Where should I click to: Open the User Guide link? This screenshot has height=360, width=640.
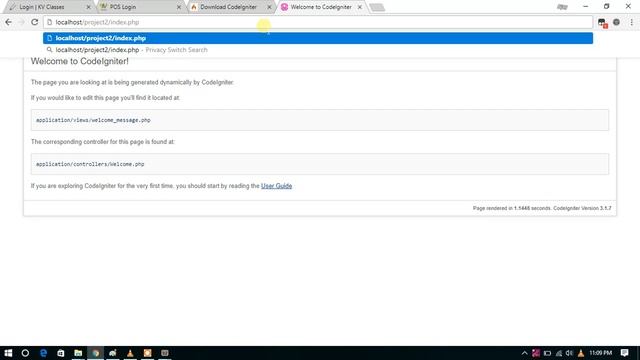click(276, 186)
